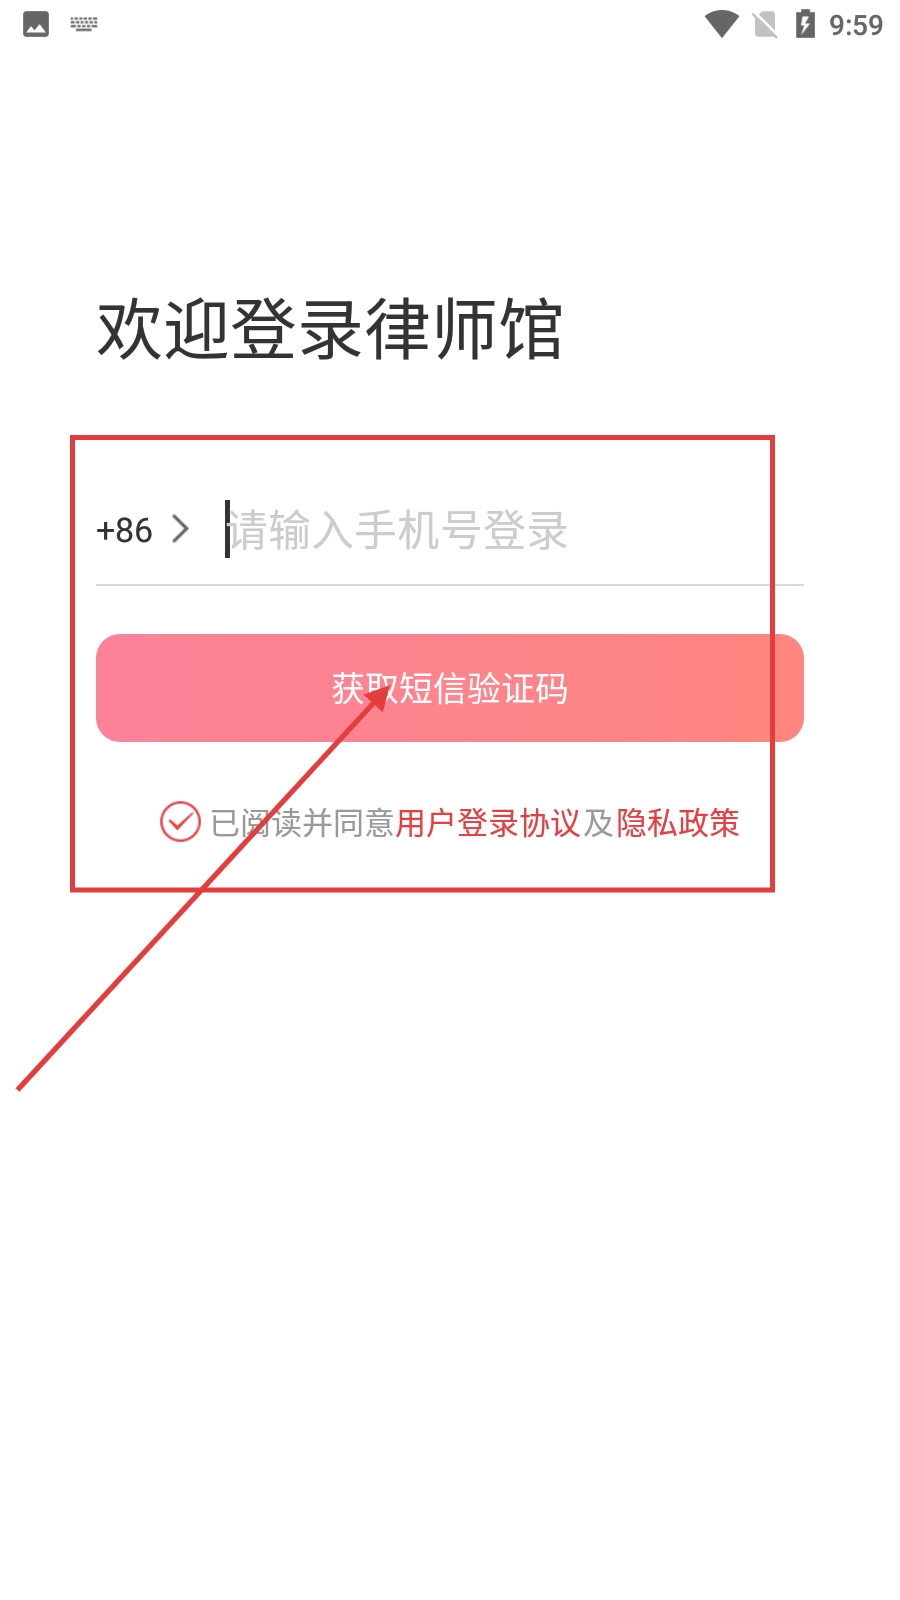Expand the chevron arrow beside +86
This screenshot has width=900, height=1600.
click(180, 529)
